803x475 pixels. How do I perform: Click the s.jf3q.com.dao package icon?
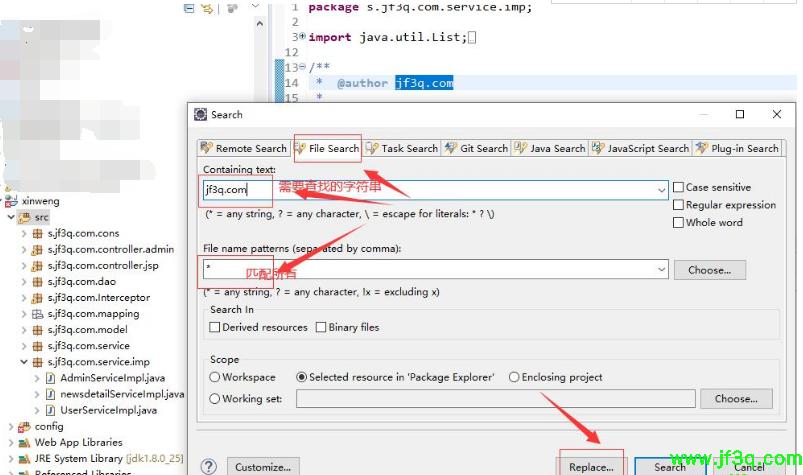[38, 281]
